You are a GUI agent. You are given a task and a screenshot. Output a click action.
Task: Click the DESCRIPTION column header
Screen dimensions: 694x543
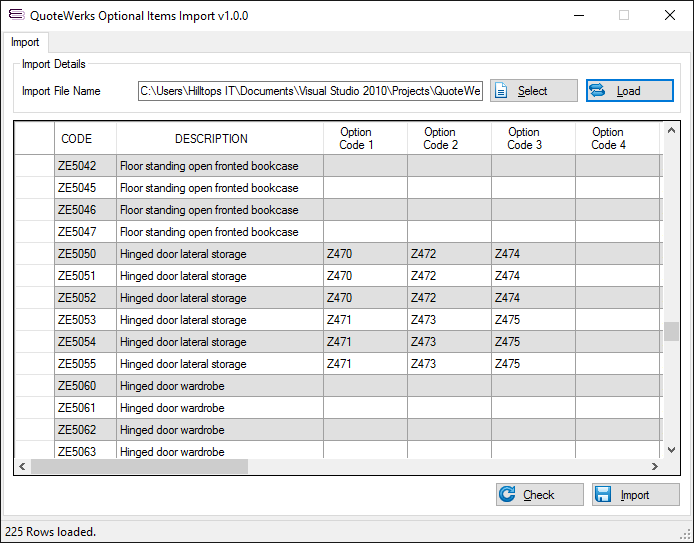point(211,139)
